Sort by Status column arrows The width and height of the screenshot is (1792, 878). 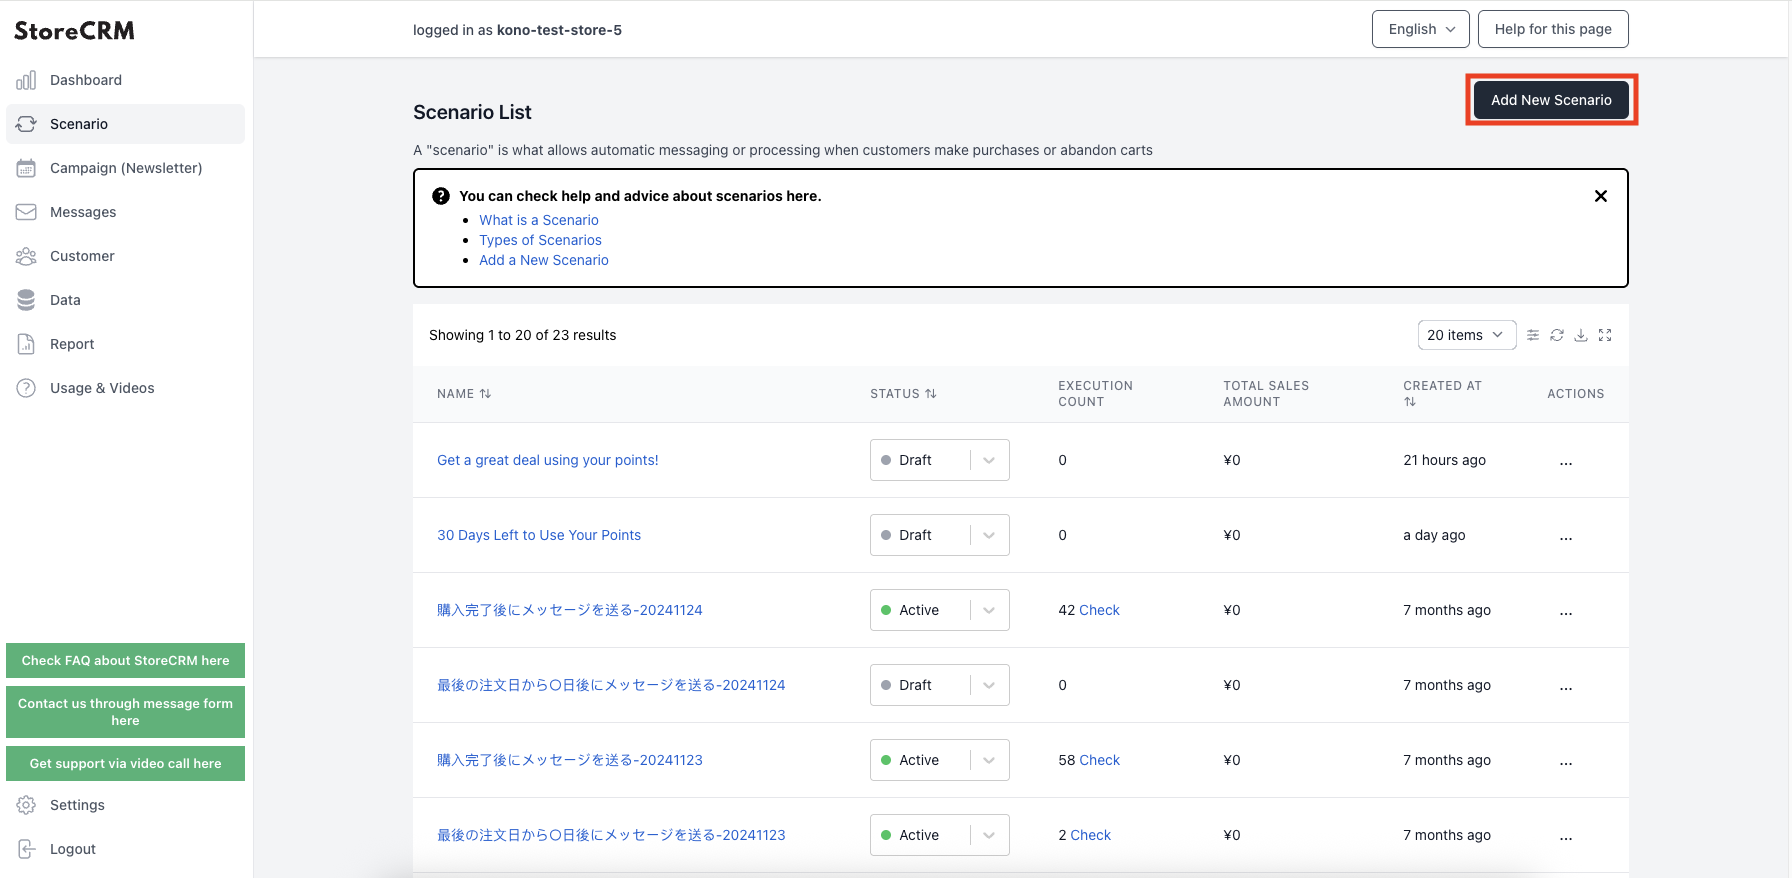point(931,394)
